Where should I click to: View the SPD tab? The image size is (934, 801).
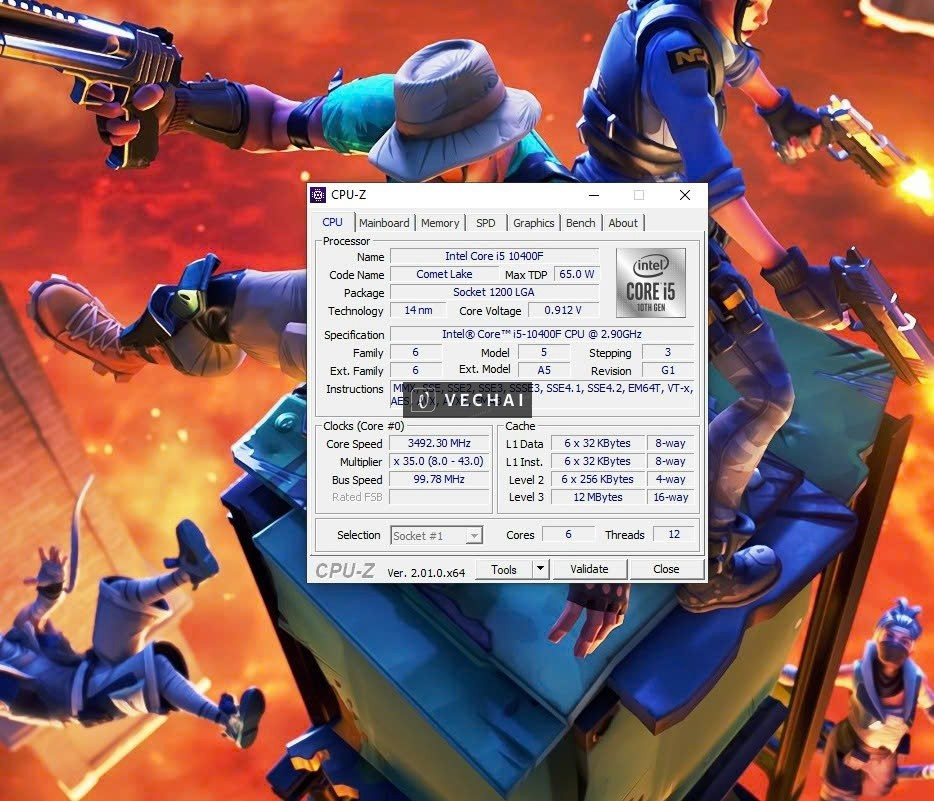click(x=486, y=222)
